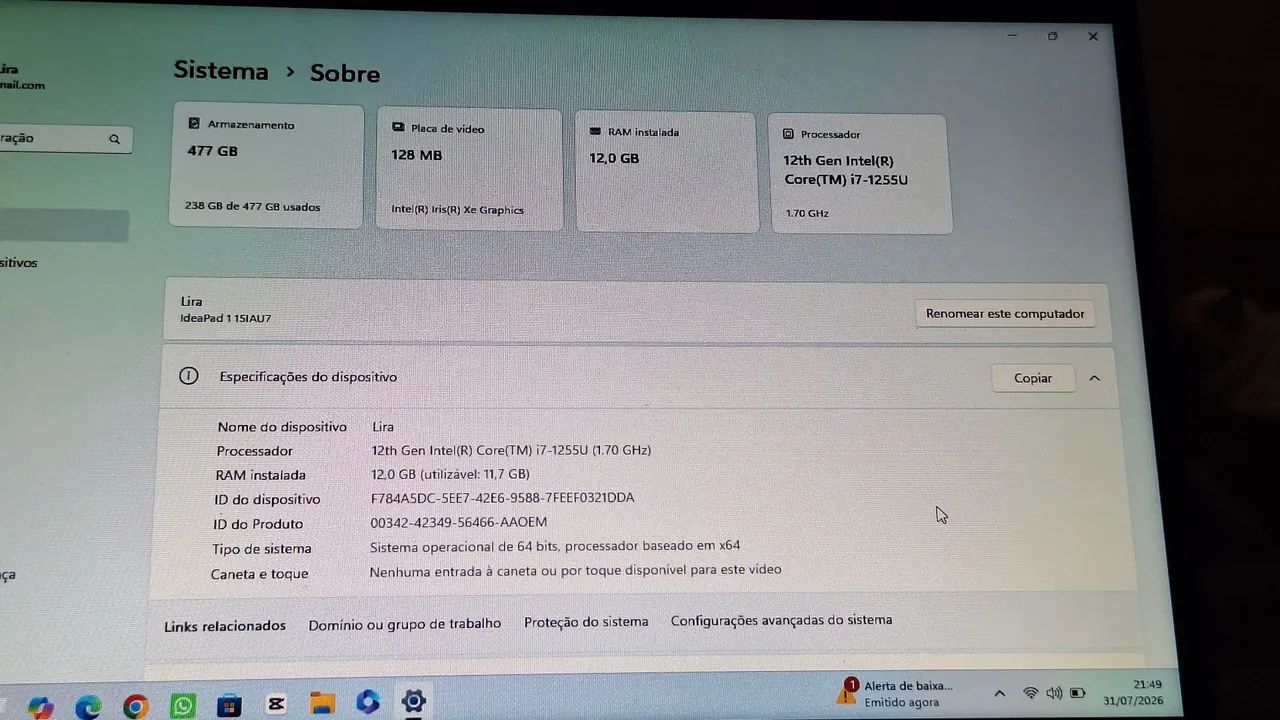Open File Explorer from the taskbar
Image resolution: width=1280 pixels, height=720 pixels.
pos(322,703)
